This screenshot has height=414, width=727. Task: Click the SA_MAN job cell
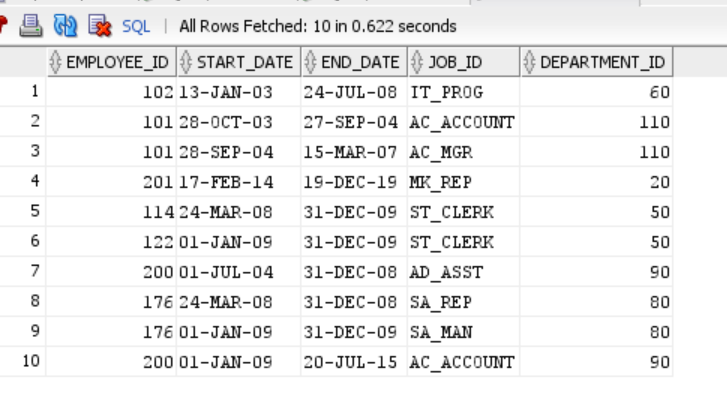pos(464,332)
